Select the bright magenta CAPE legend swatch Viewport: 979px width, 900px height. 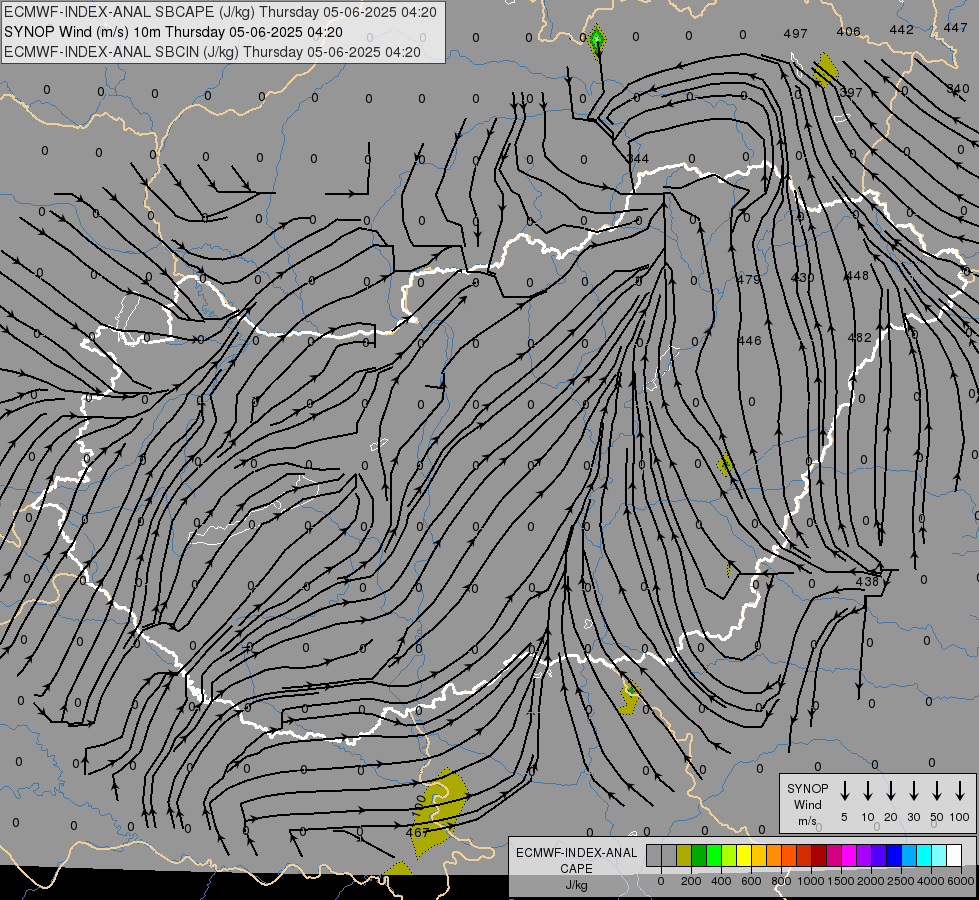pos(850,855)
